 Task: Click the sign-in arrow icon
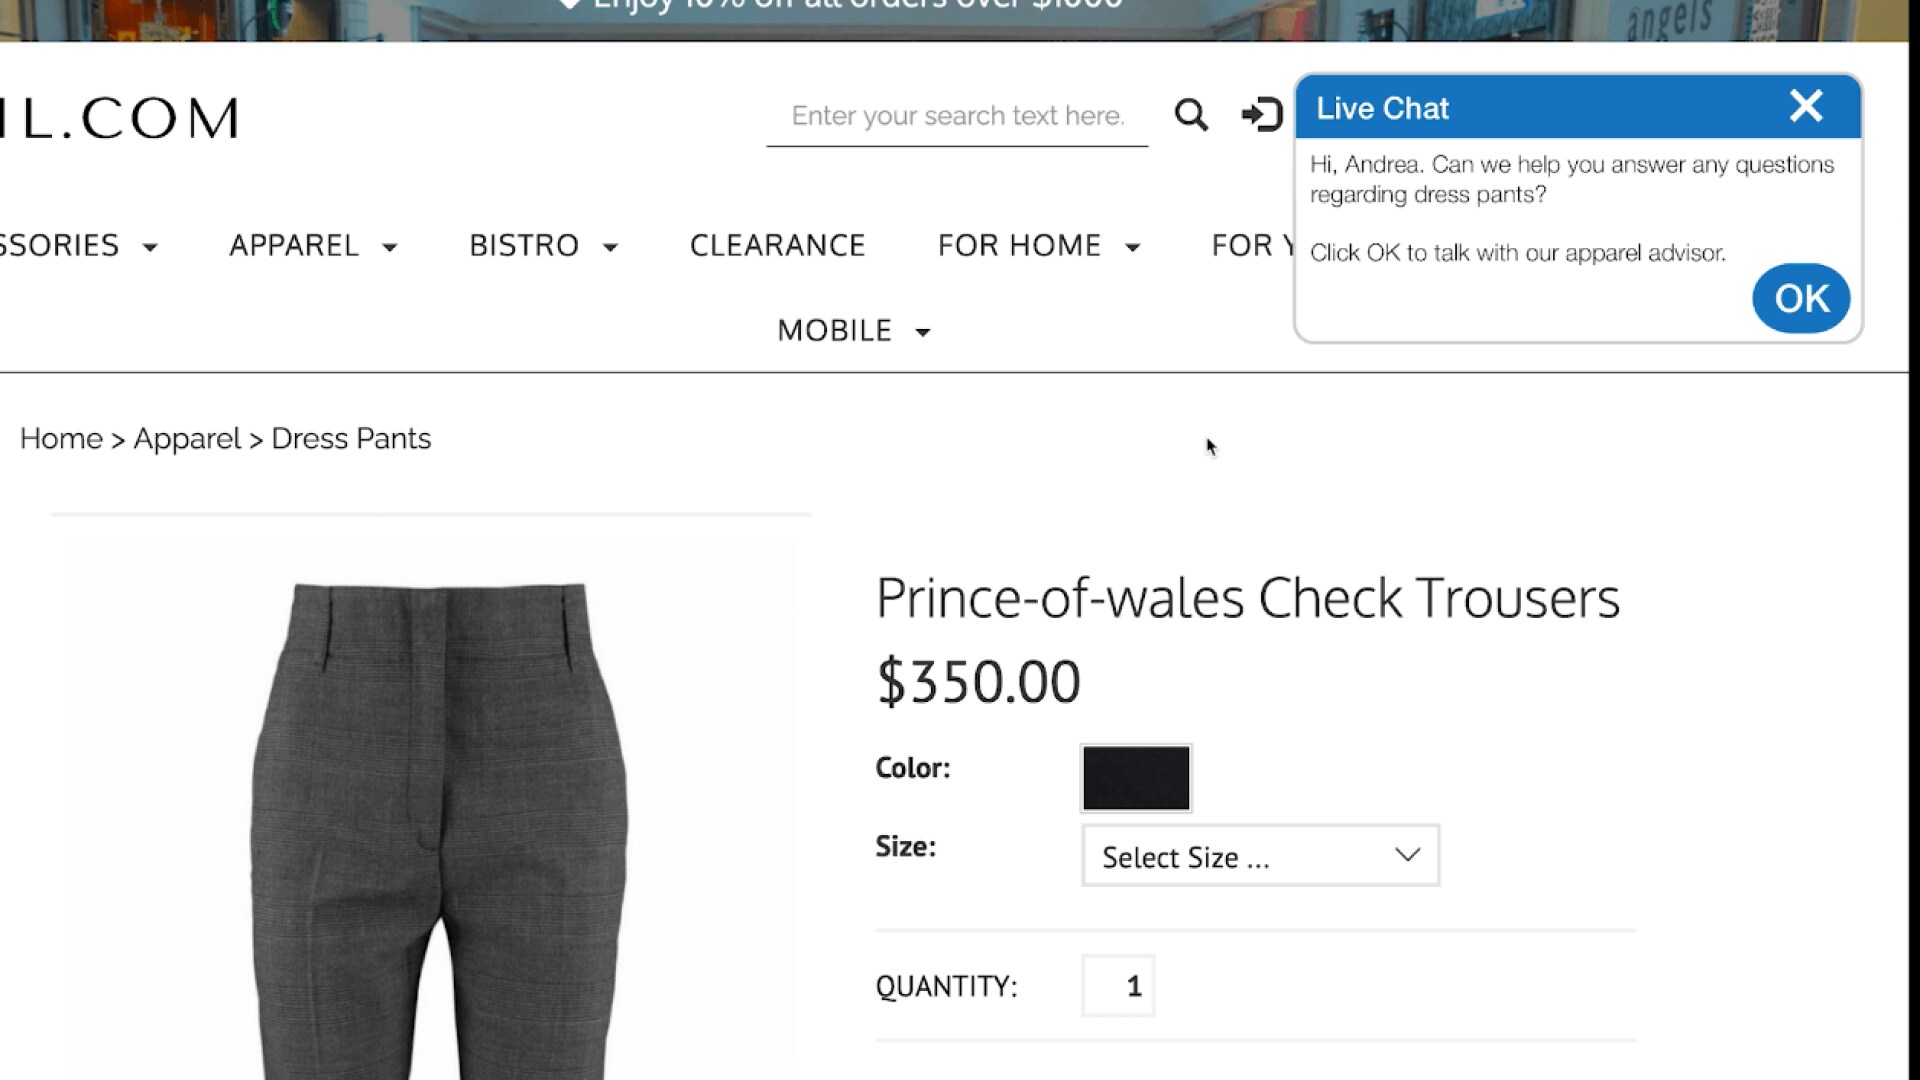click(1261, 115)
